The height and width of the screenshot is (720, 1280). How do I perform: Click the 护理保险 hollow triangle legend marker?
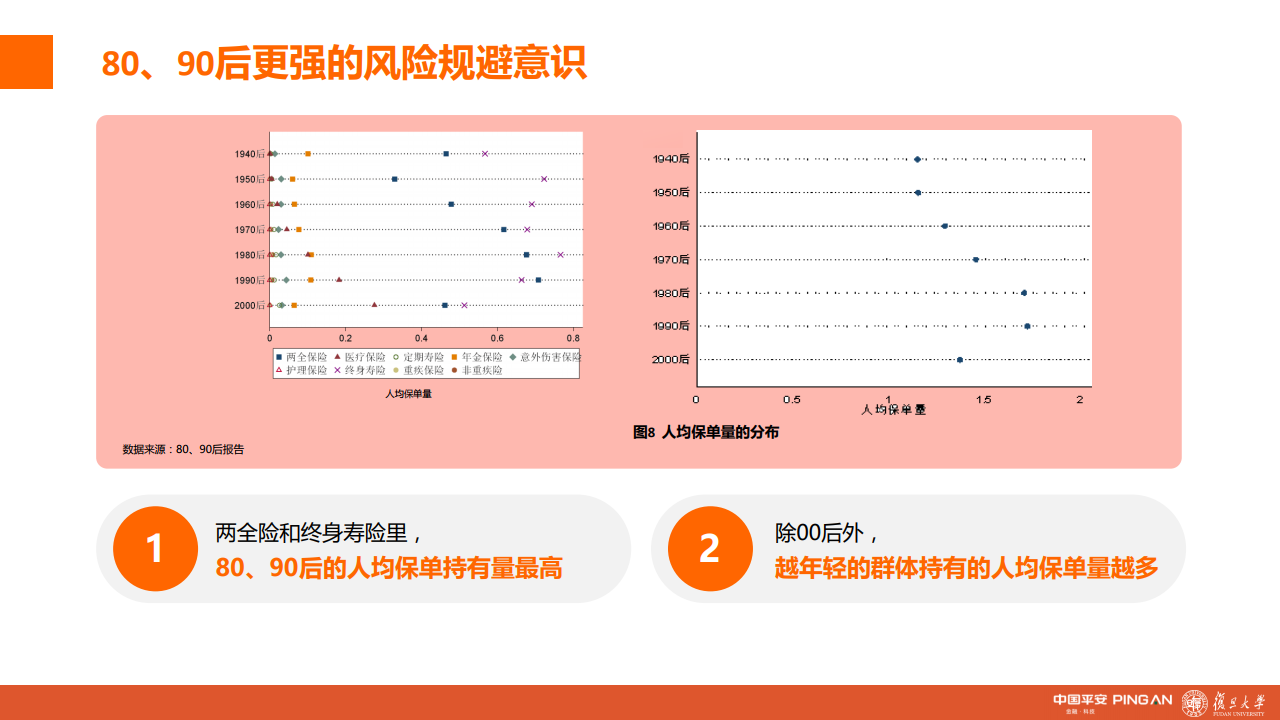279,370
